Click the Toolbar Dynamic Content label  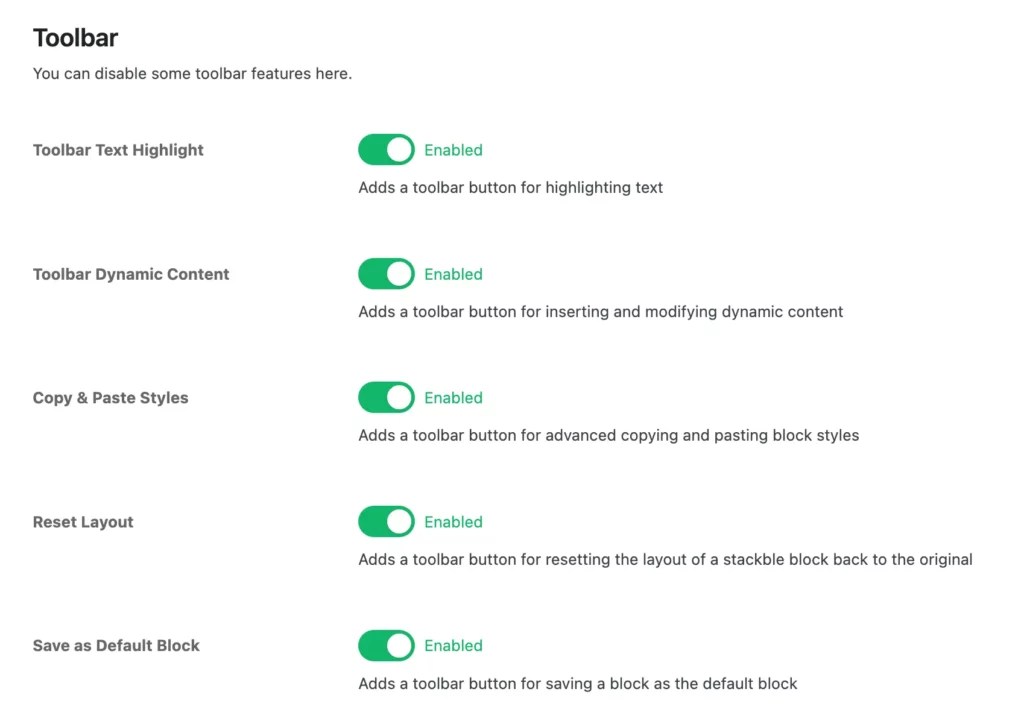(x=131, y=274)
